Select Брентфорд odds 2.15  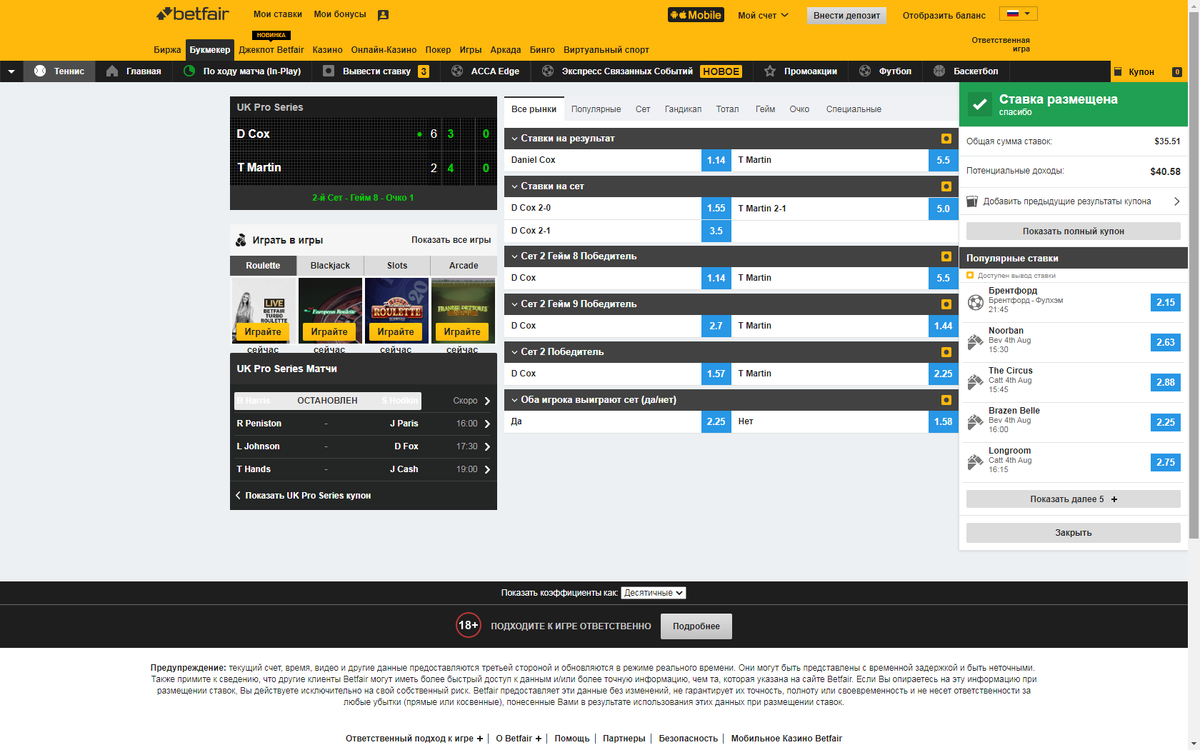1166,302
